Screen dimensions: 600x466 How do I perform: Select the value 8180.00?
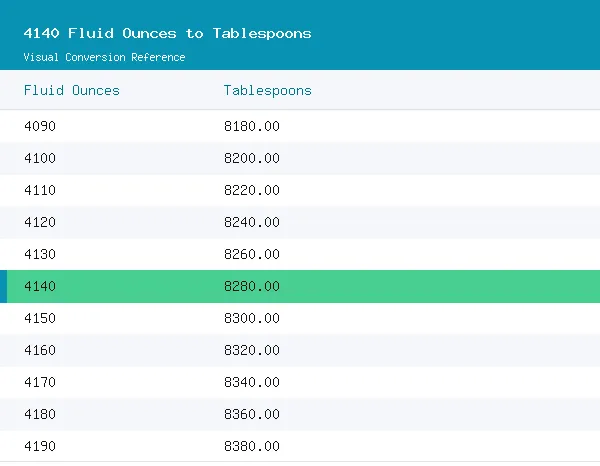pyautogui.click(x=252, y=126)
